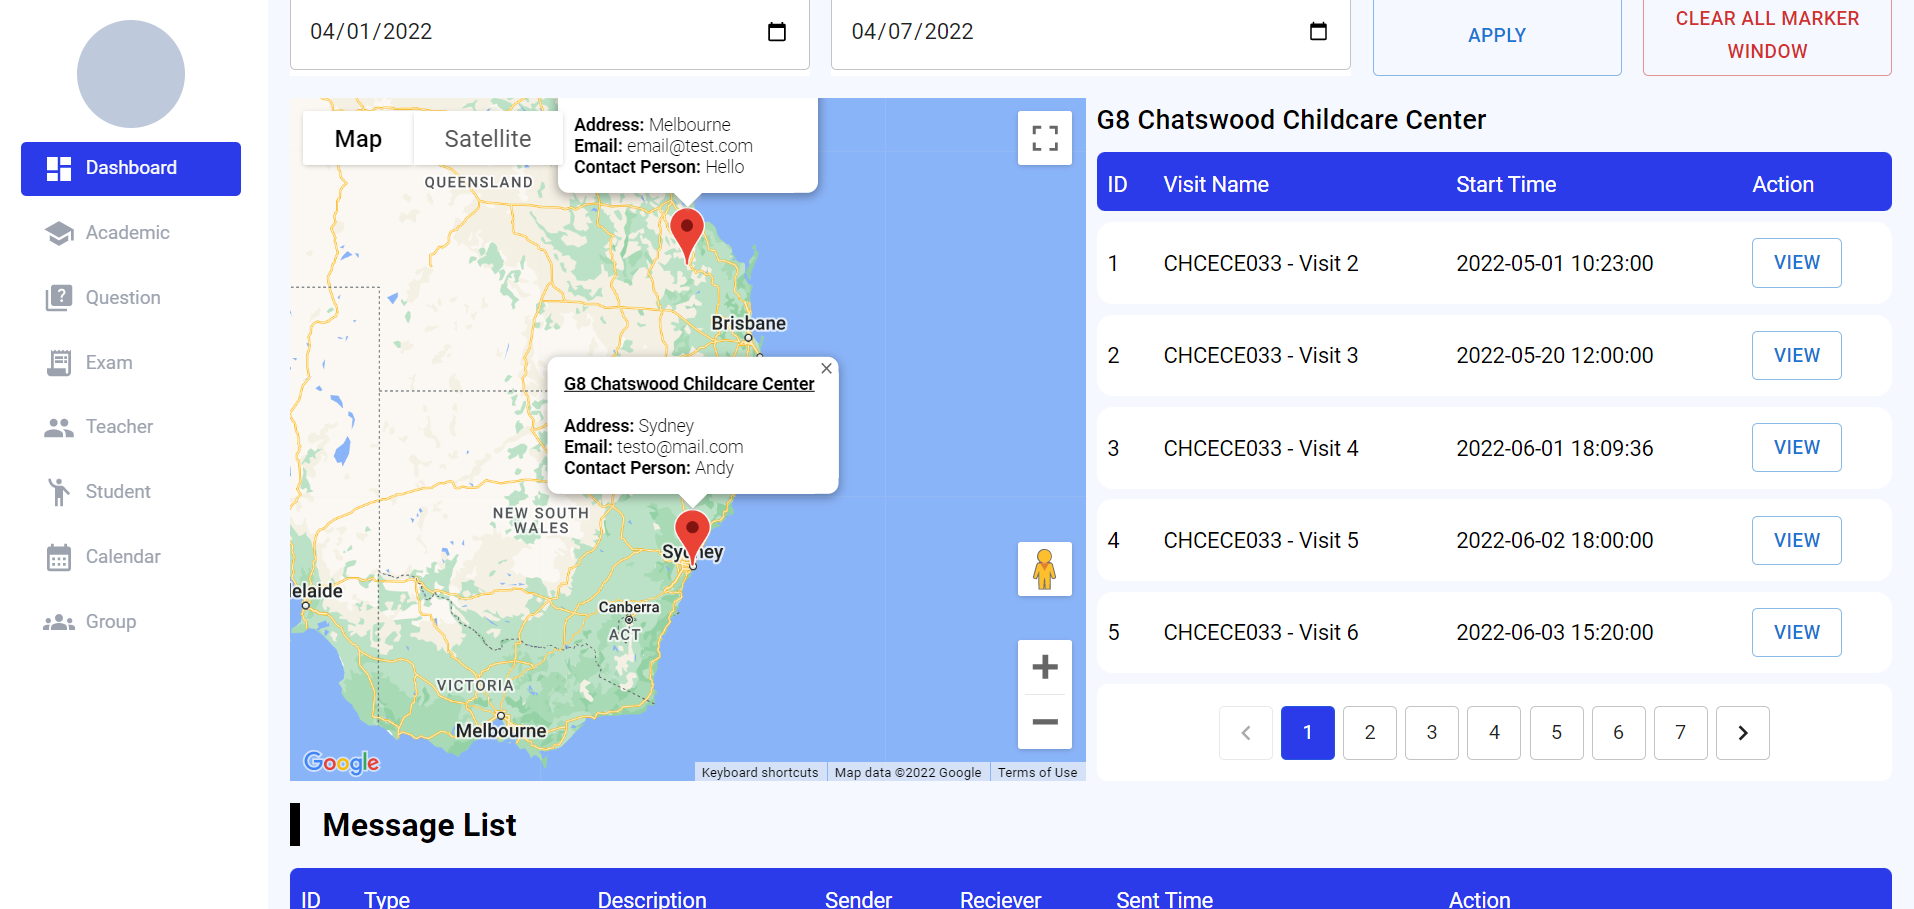Go to Calendar in the sidebar
The height and width of the screenshot is (909, 1914).
(x=123, y=557)
